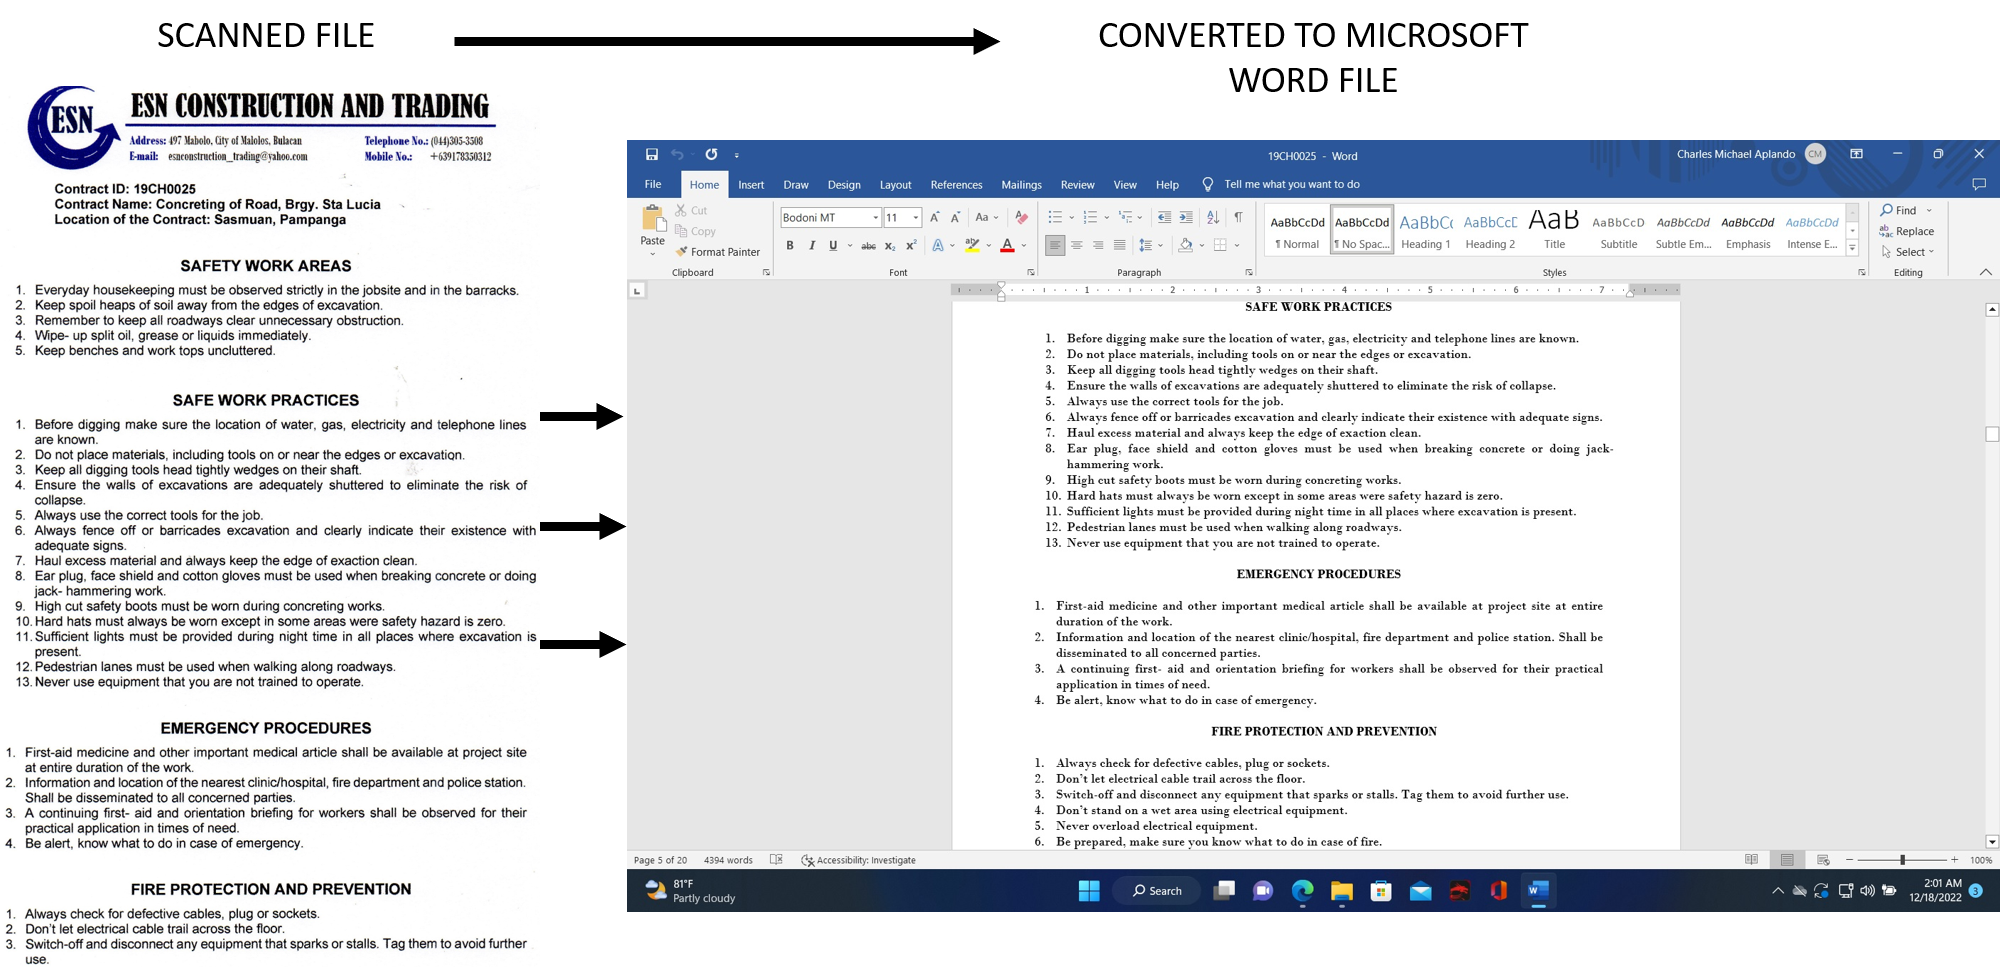2000x967 pixels.
Task: Apply strikethrough formatting icon
Action: [x=869, y=246]
